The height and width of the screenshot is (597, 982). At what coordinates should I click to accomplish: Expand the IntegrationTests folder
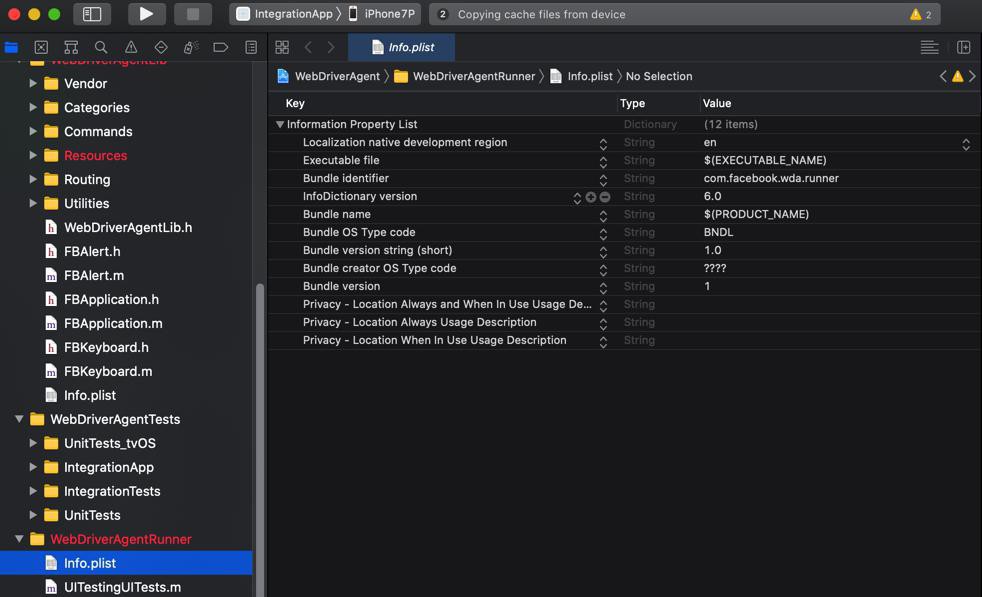(x=33, y=491)
